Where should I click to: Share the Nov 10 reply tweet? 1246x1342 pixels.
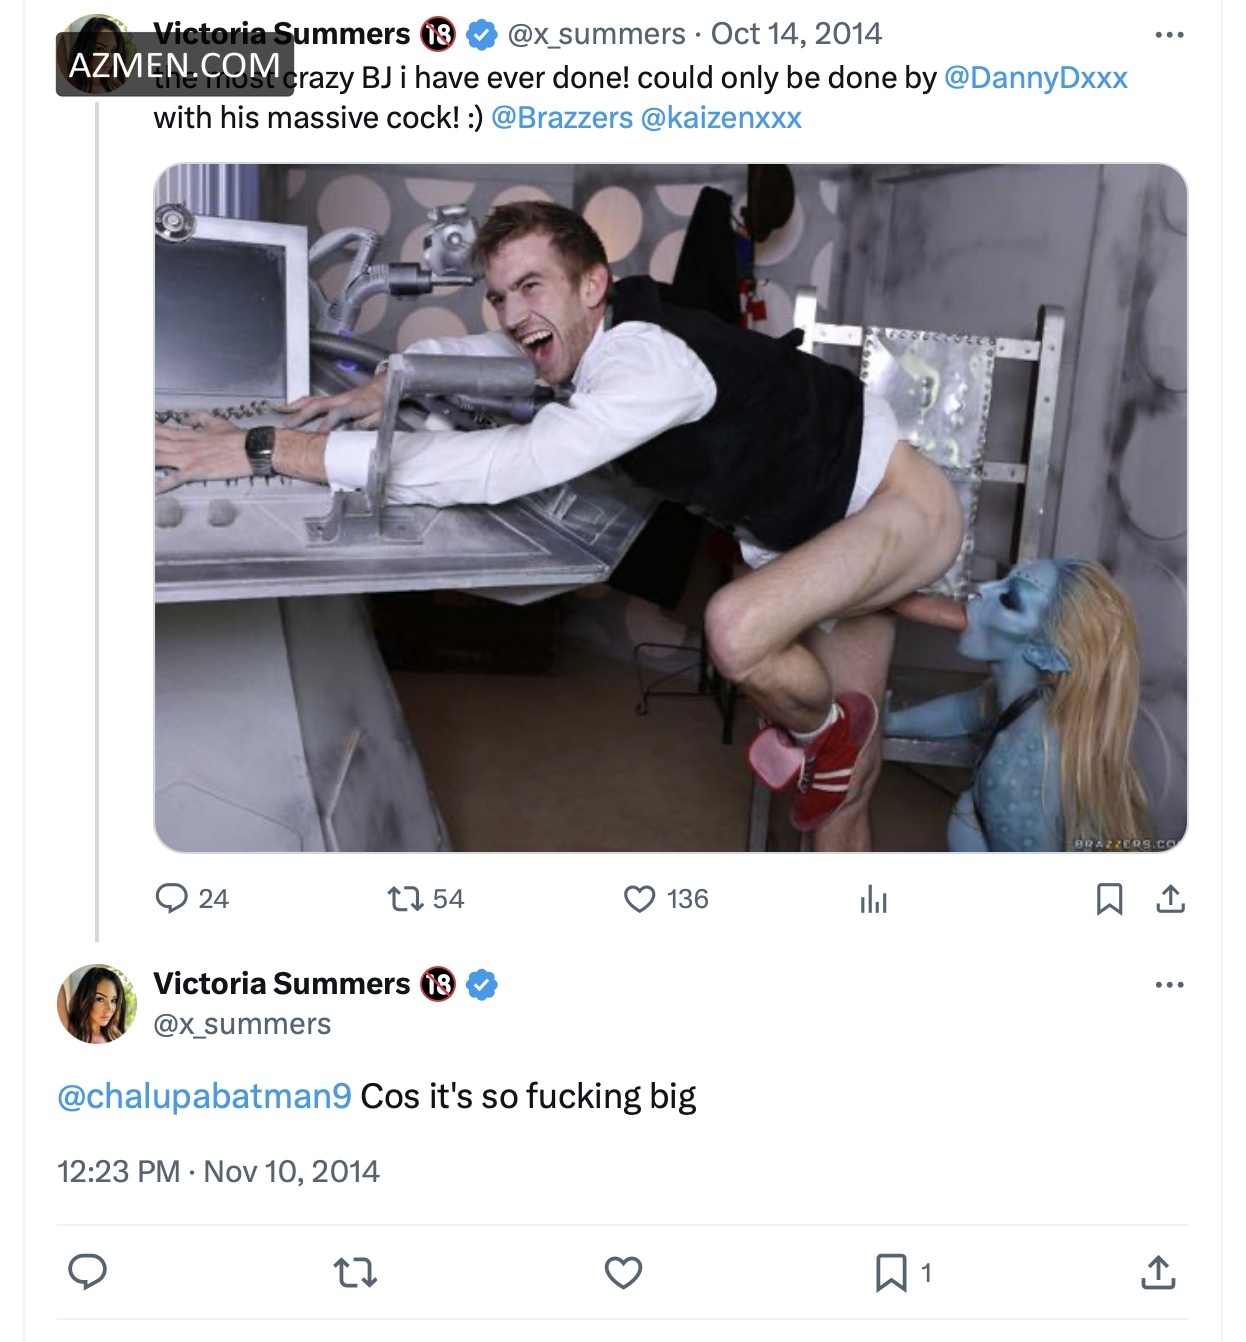[1158, 1272]
